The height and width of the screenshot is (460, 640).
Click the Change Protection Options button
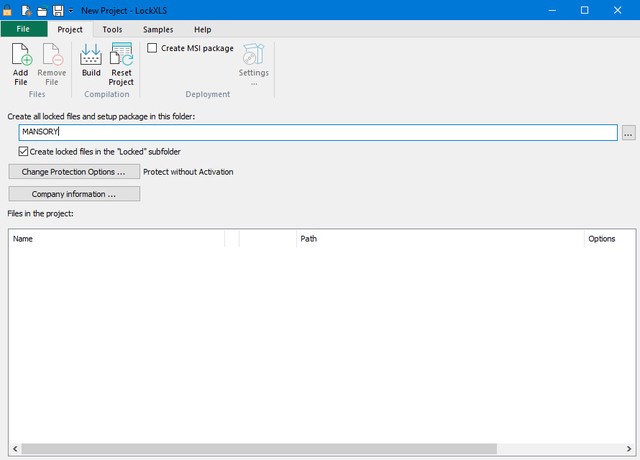click(x=74, y=172)
